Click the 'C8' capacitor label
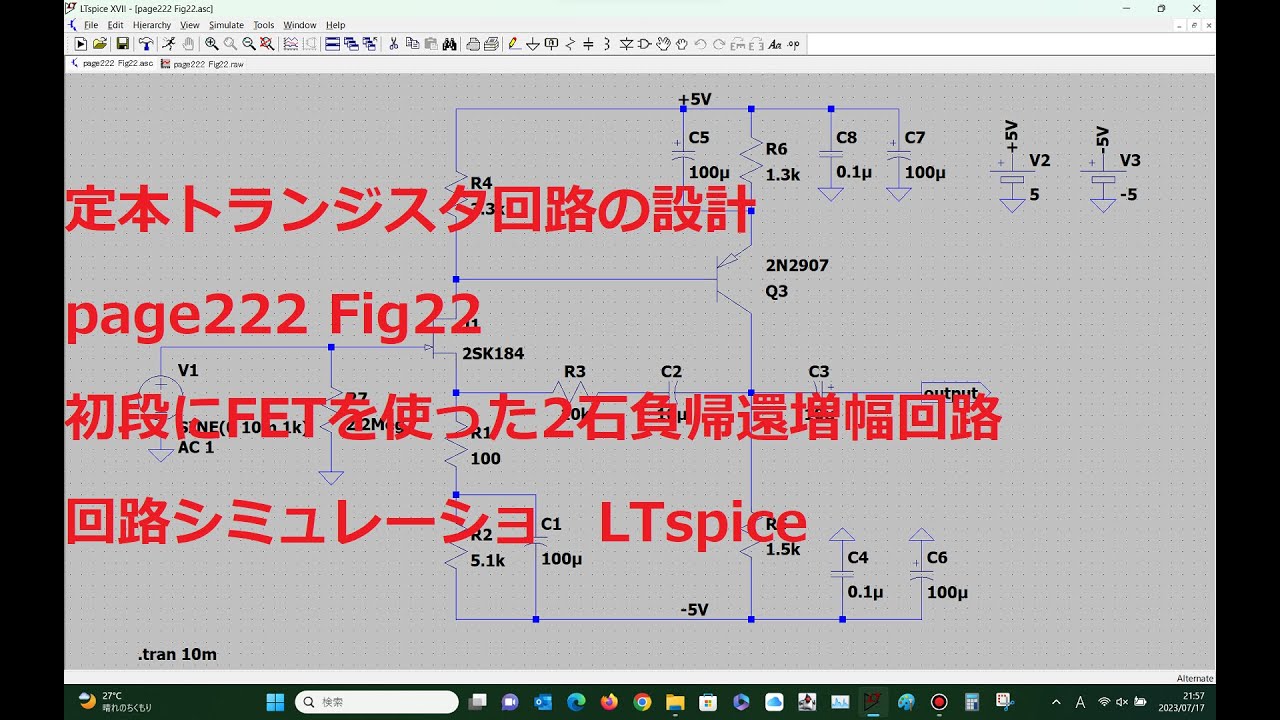The height and width of the screenshot is (720, 1280). [x=846, y=138]
